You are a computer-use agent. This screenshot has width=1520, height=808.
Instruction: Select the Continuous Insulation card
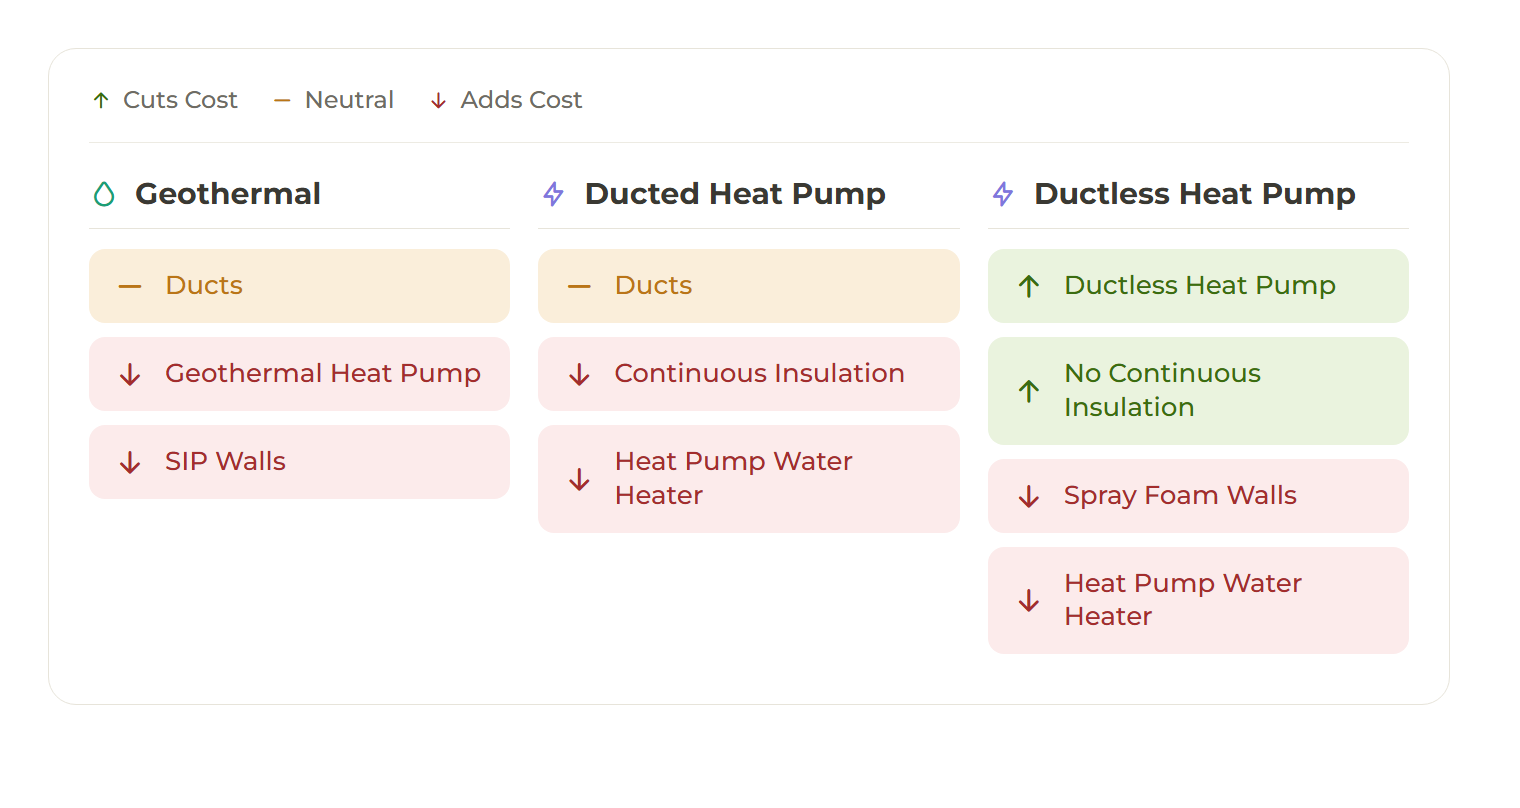click(749, 374)
